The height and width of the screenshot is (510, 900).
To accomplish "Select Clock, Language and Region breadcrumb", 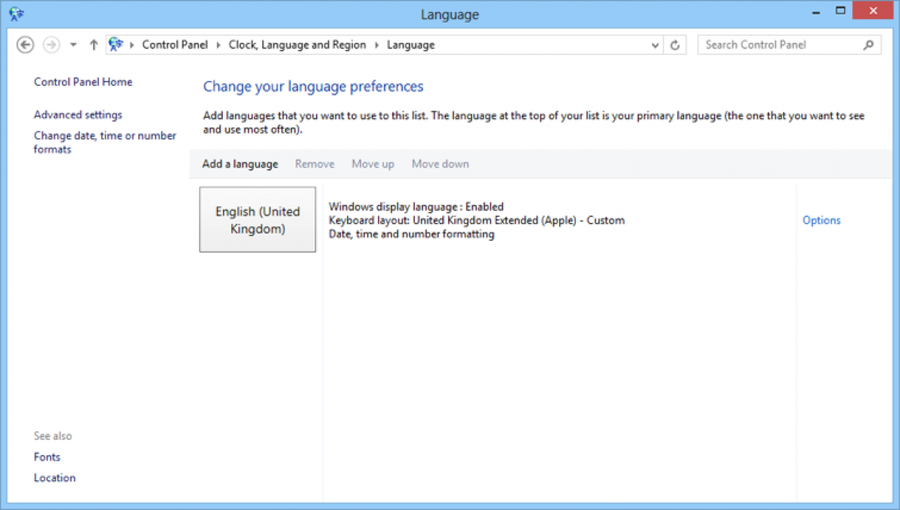I will pyautogui.click(x=297, y=45).
